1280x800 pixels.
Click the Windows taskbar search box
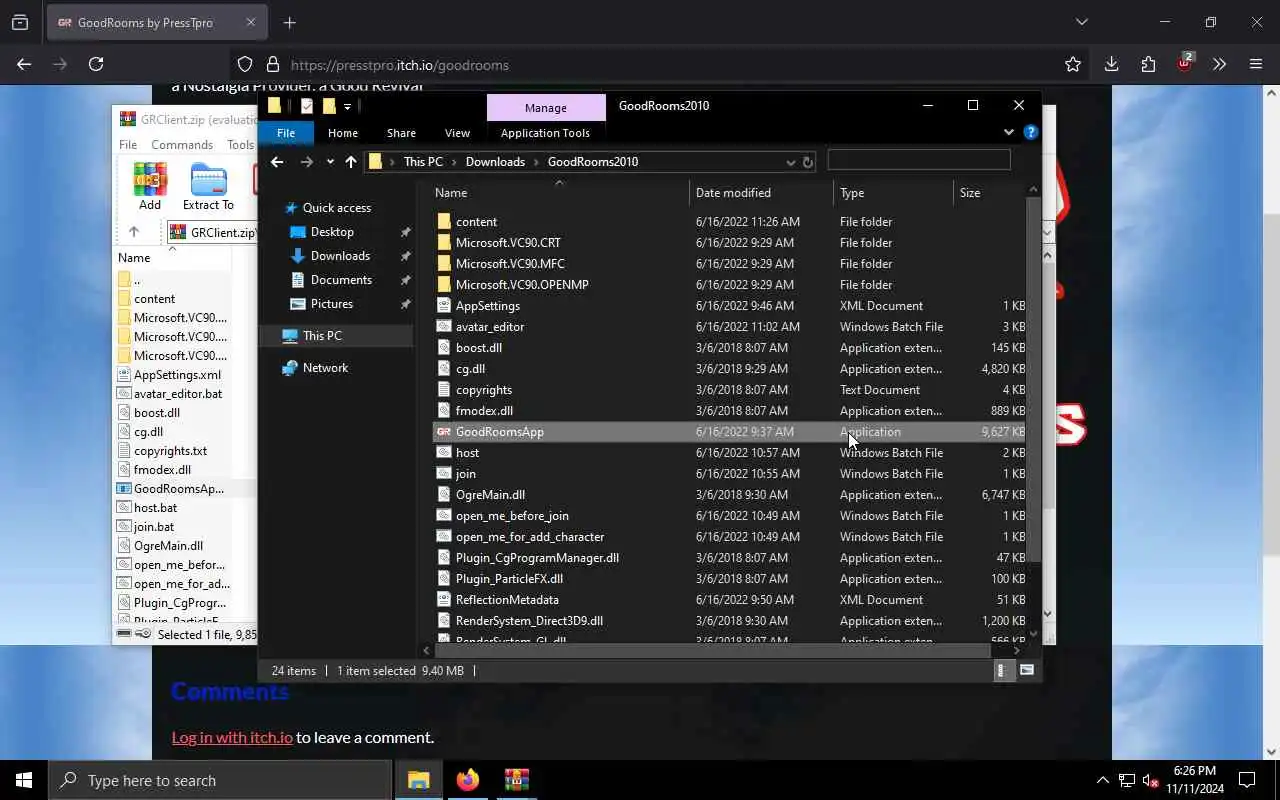[220, 780]
